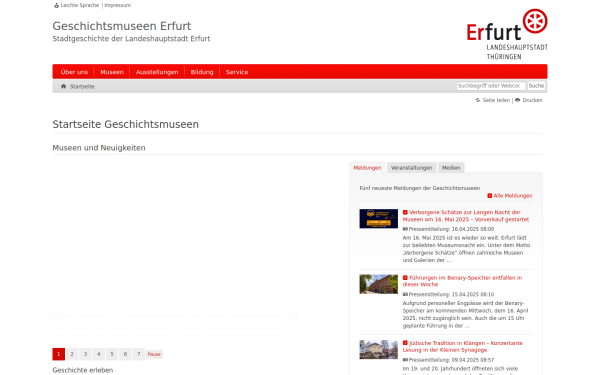Viewport: 600px width, 375px height.
Task: Click the Geschichtsmuseen Erfurt site title
Action: point(122,26)
